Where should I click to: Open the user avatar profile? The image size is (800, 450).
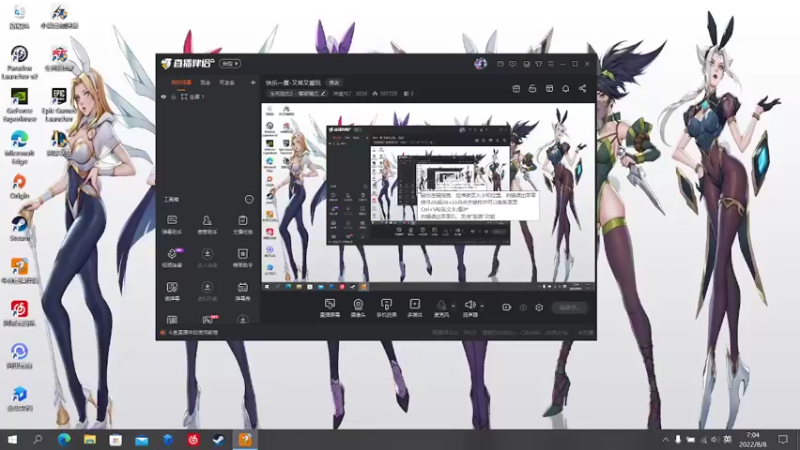pos(480,64)
